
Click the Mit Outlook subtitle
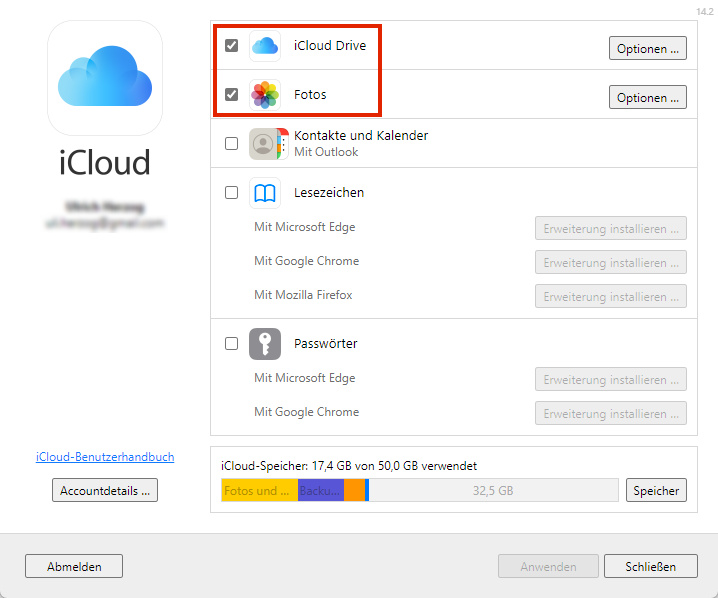[x=326, y=152]
